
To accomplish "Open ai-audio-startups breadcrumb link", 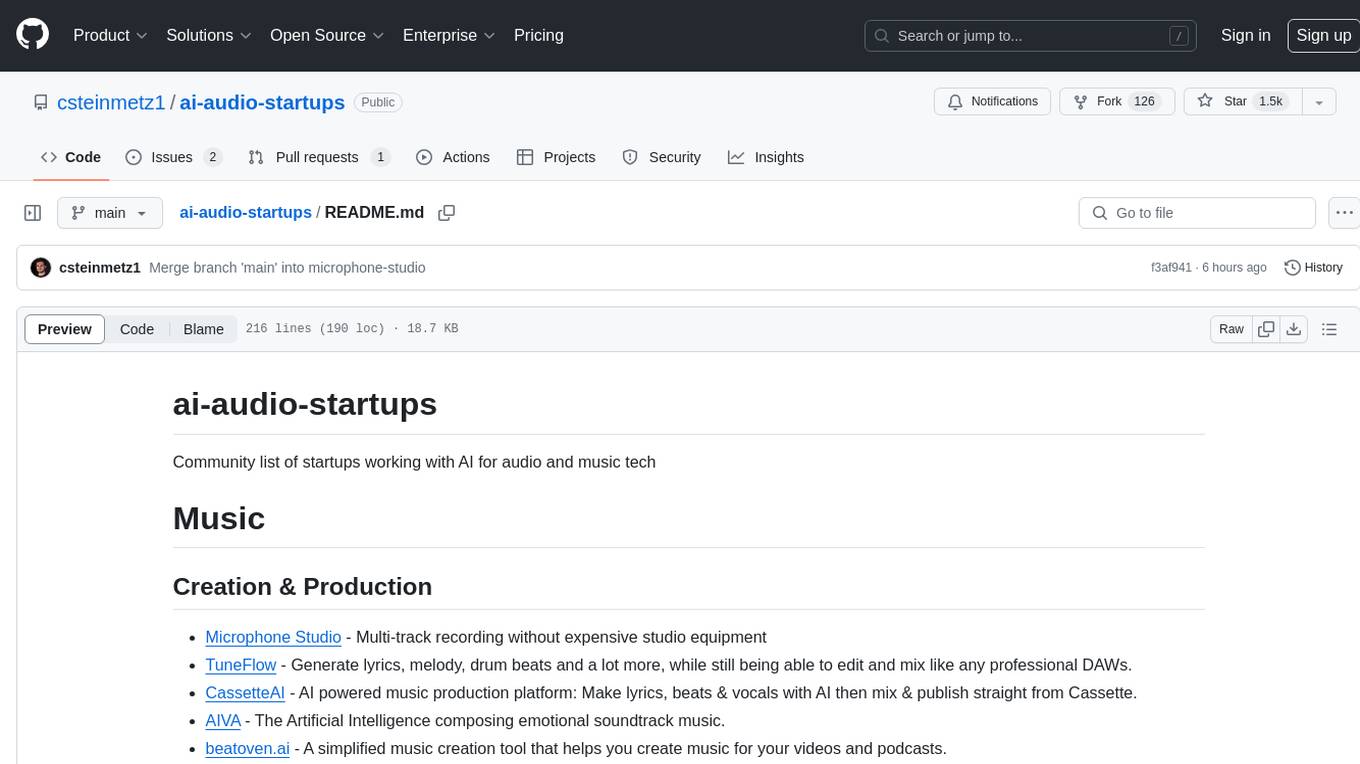I will pos(245,213).
